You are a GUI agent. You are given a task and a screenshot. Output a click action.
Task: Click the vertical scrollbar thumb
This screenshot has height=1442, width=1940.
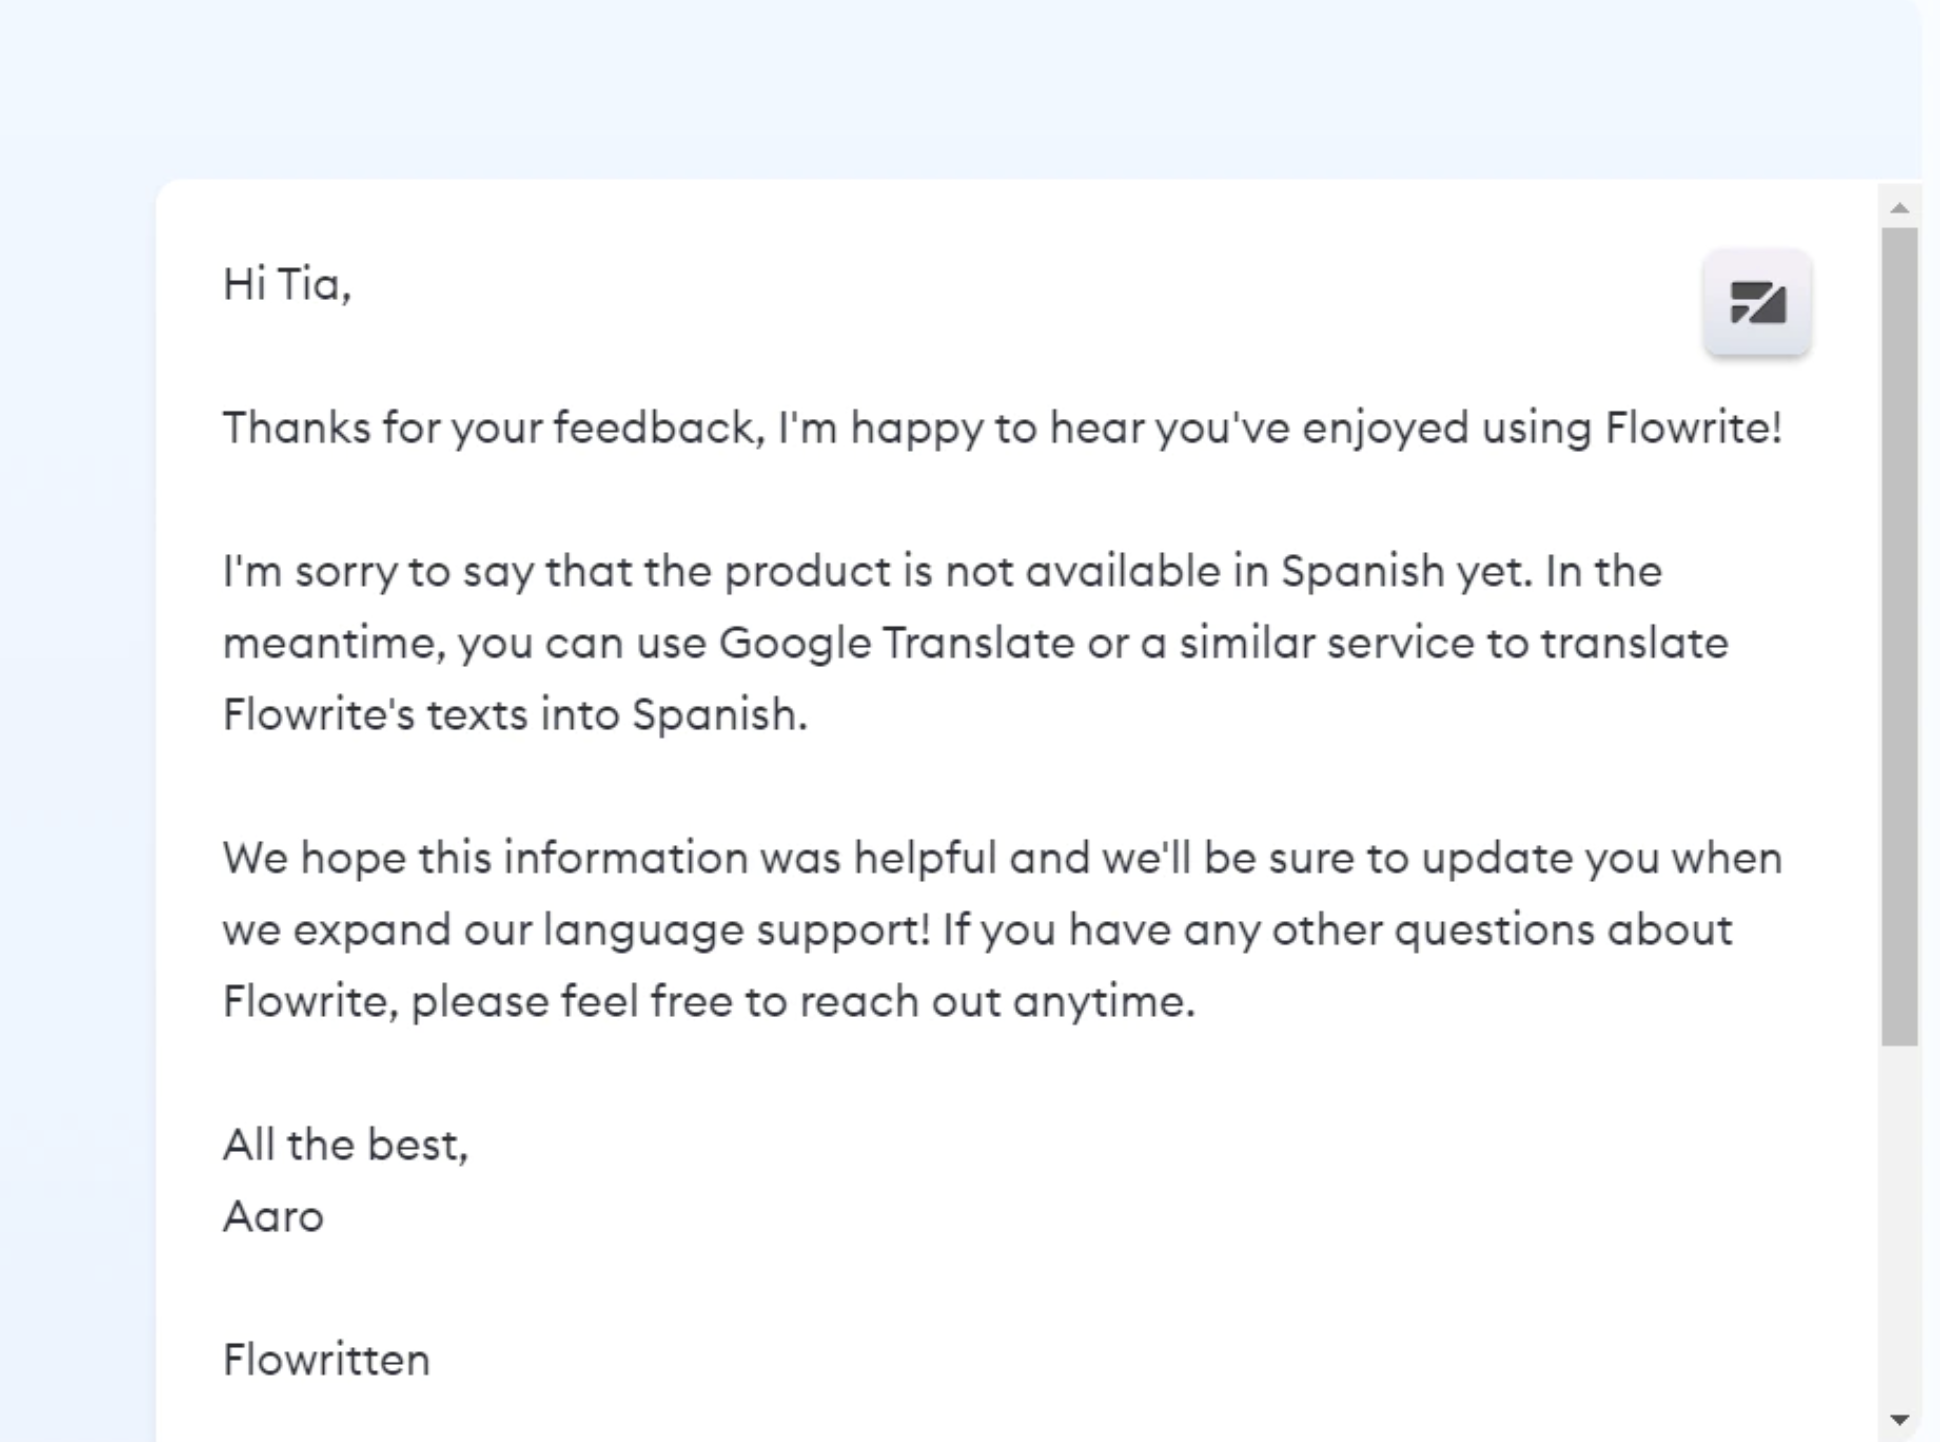click(x=1899, y=637)
